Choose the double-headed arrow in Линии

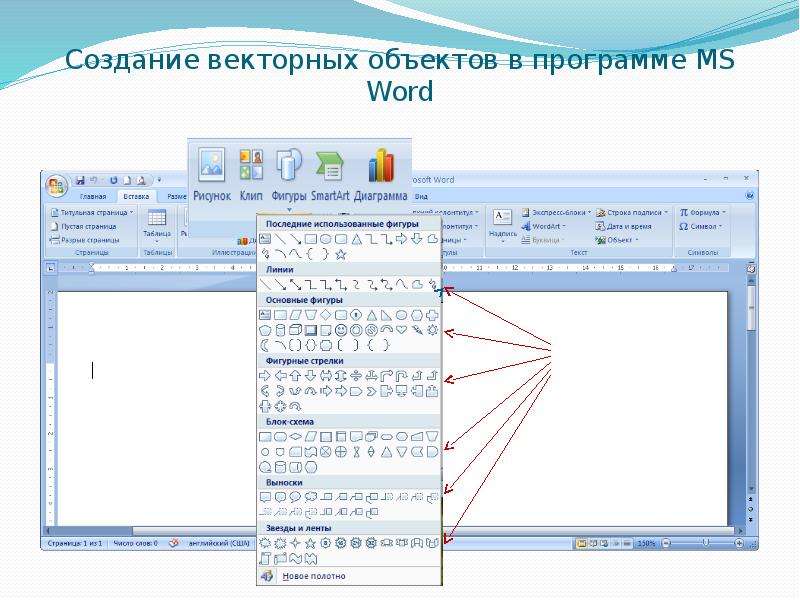coord(295,284)
